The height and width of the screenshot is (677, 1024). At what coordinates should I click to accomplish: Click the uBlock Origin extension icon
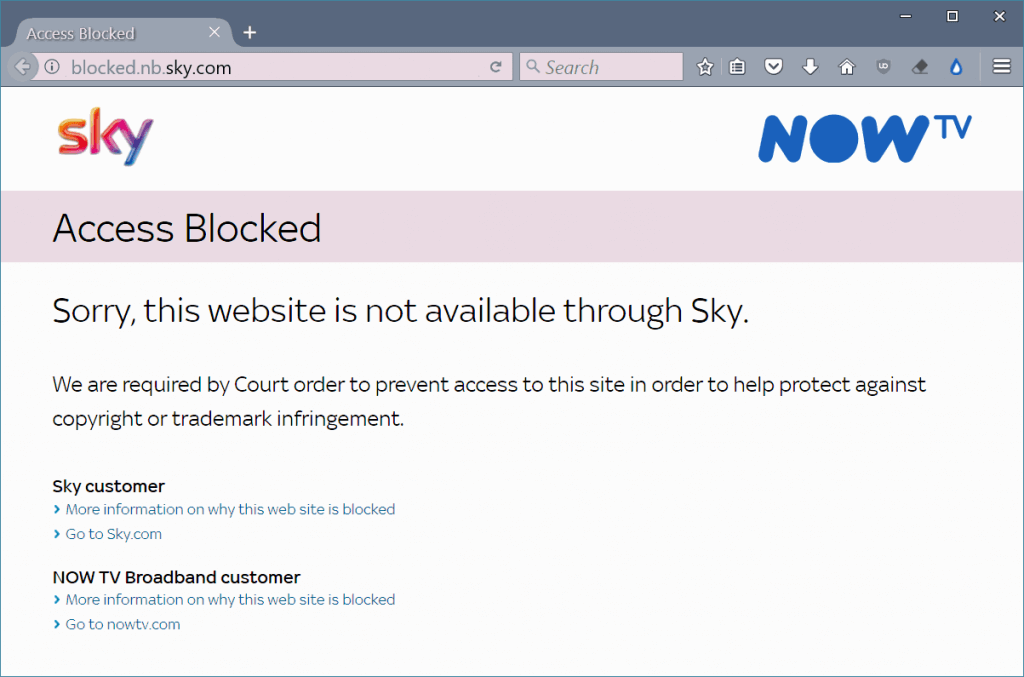(883, 66)
